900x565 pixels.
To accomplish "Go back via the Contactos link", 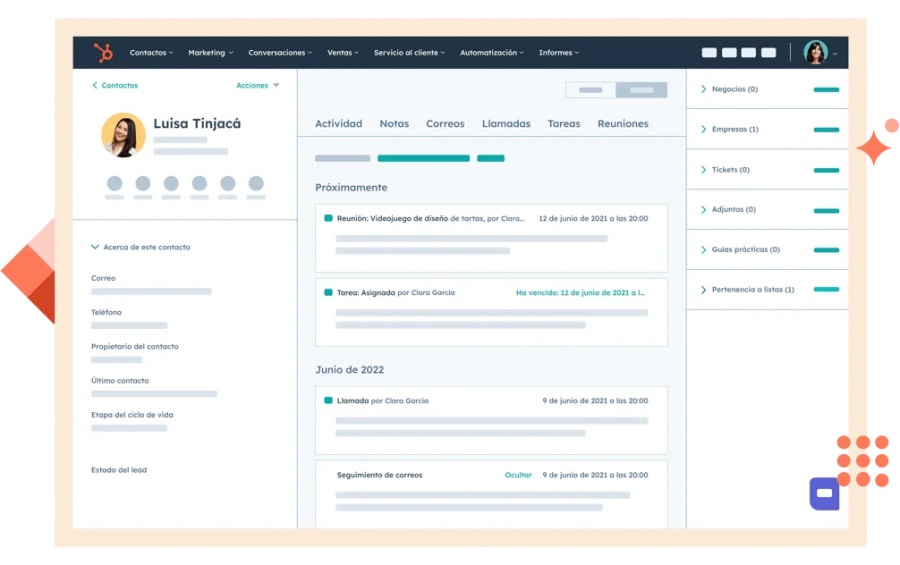I will coord(115,86).
